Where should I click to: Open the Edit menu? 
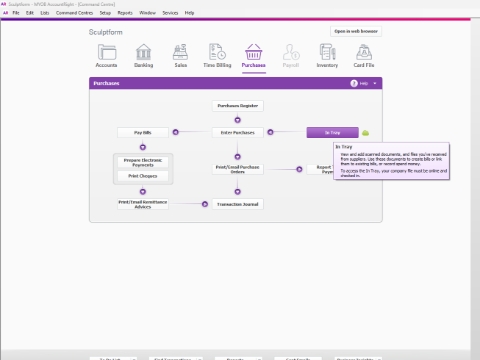(x=30, y=13)
